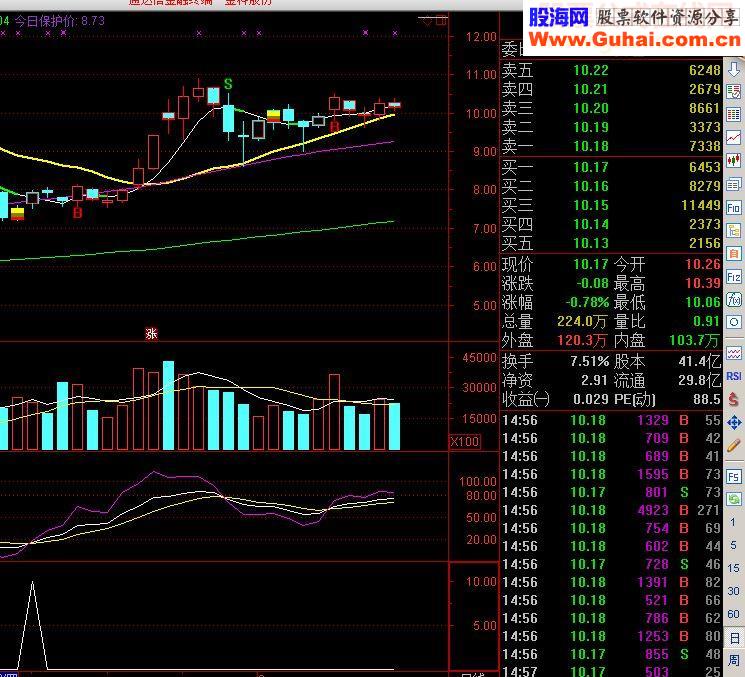Click the 今开 10.26 value
The image size is (745, 677).
pyautogui.click(x=703, y=264)
